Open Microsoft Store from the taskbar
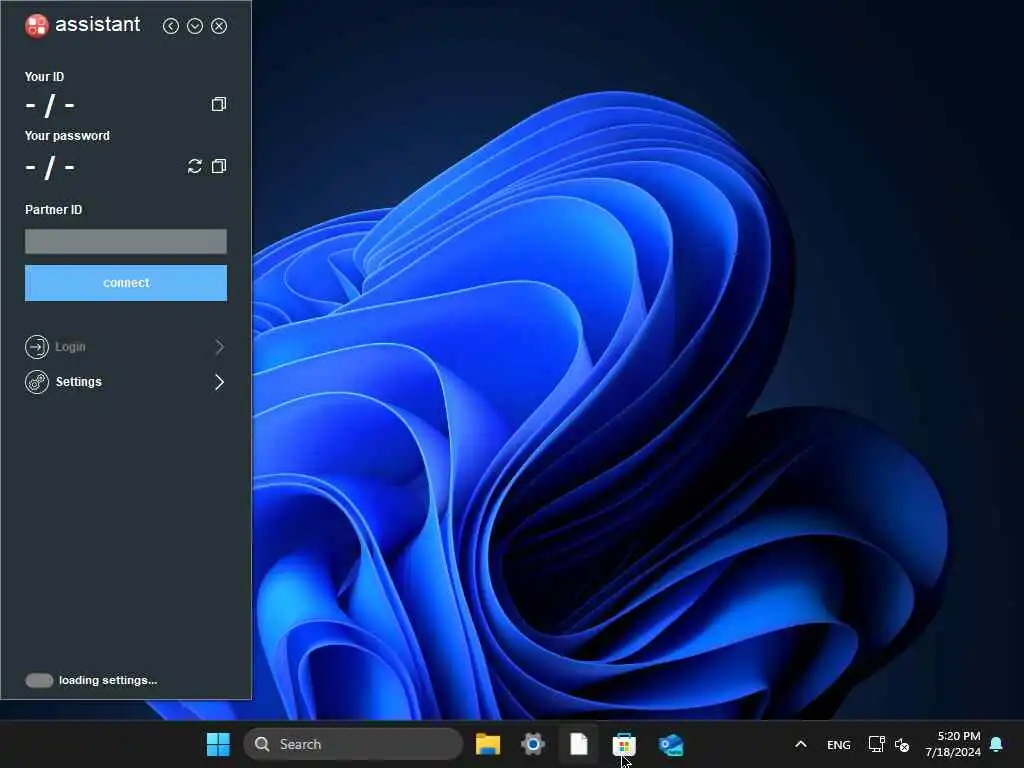The height and width of the screenshot is (768, 1024). click(x=624, y=744)
